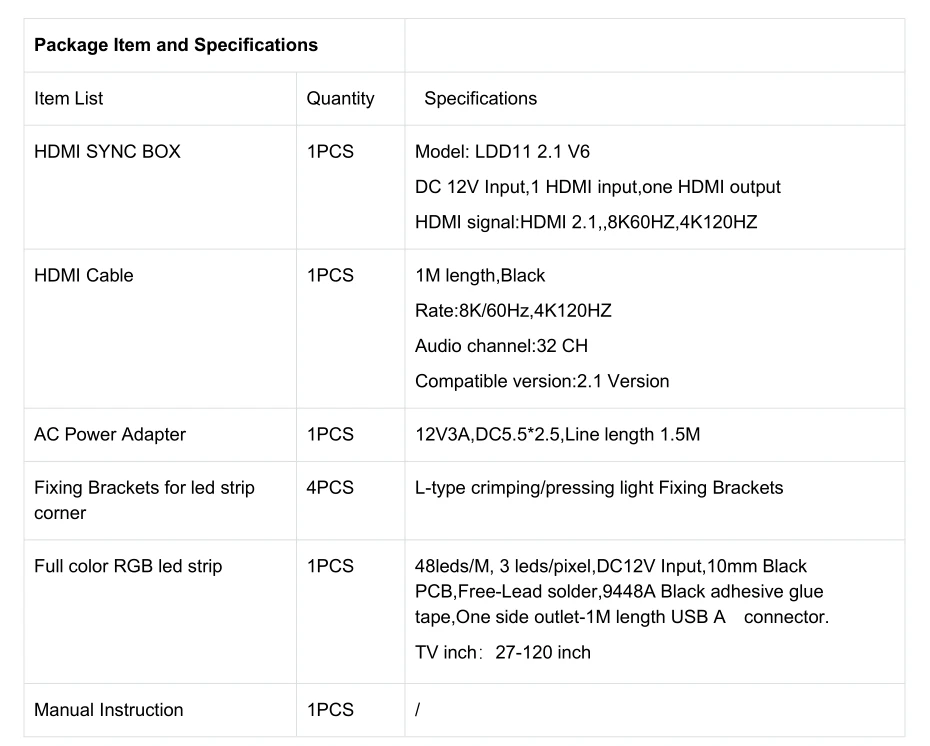Select the 'TV inch: 27-120 inch' line
The image size is (930, 746).
click(502, 653)
